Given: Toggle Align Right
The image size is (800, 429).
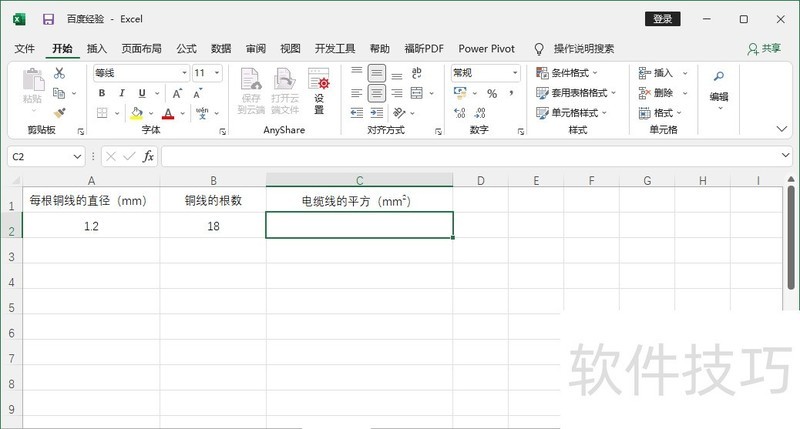Looking at the screenshot, I should click(397, 93).
